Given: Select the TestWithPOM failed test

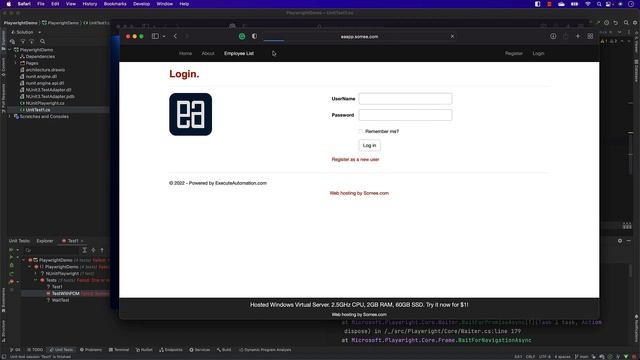Looking at the screenshot, I should pos(66,293).
